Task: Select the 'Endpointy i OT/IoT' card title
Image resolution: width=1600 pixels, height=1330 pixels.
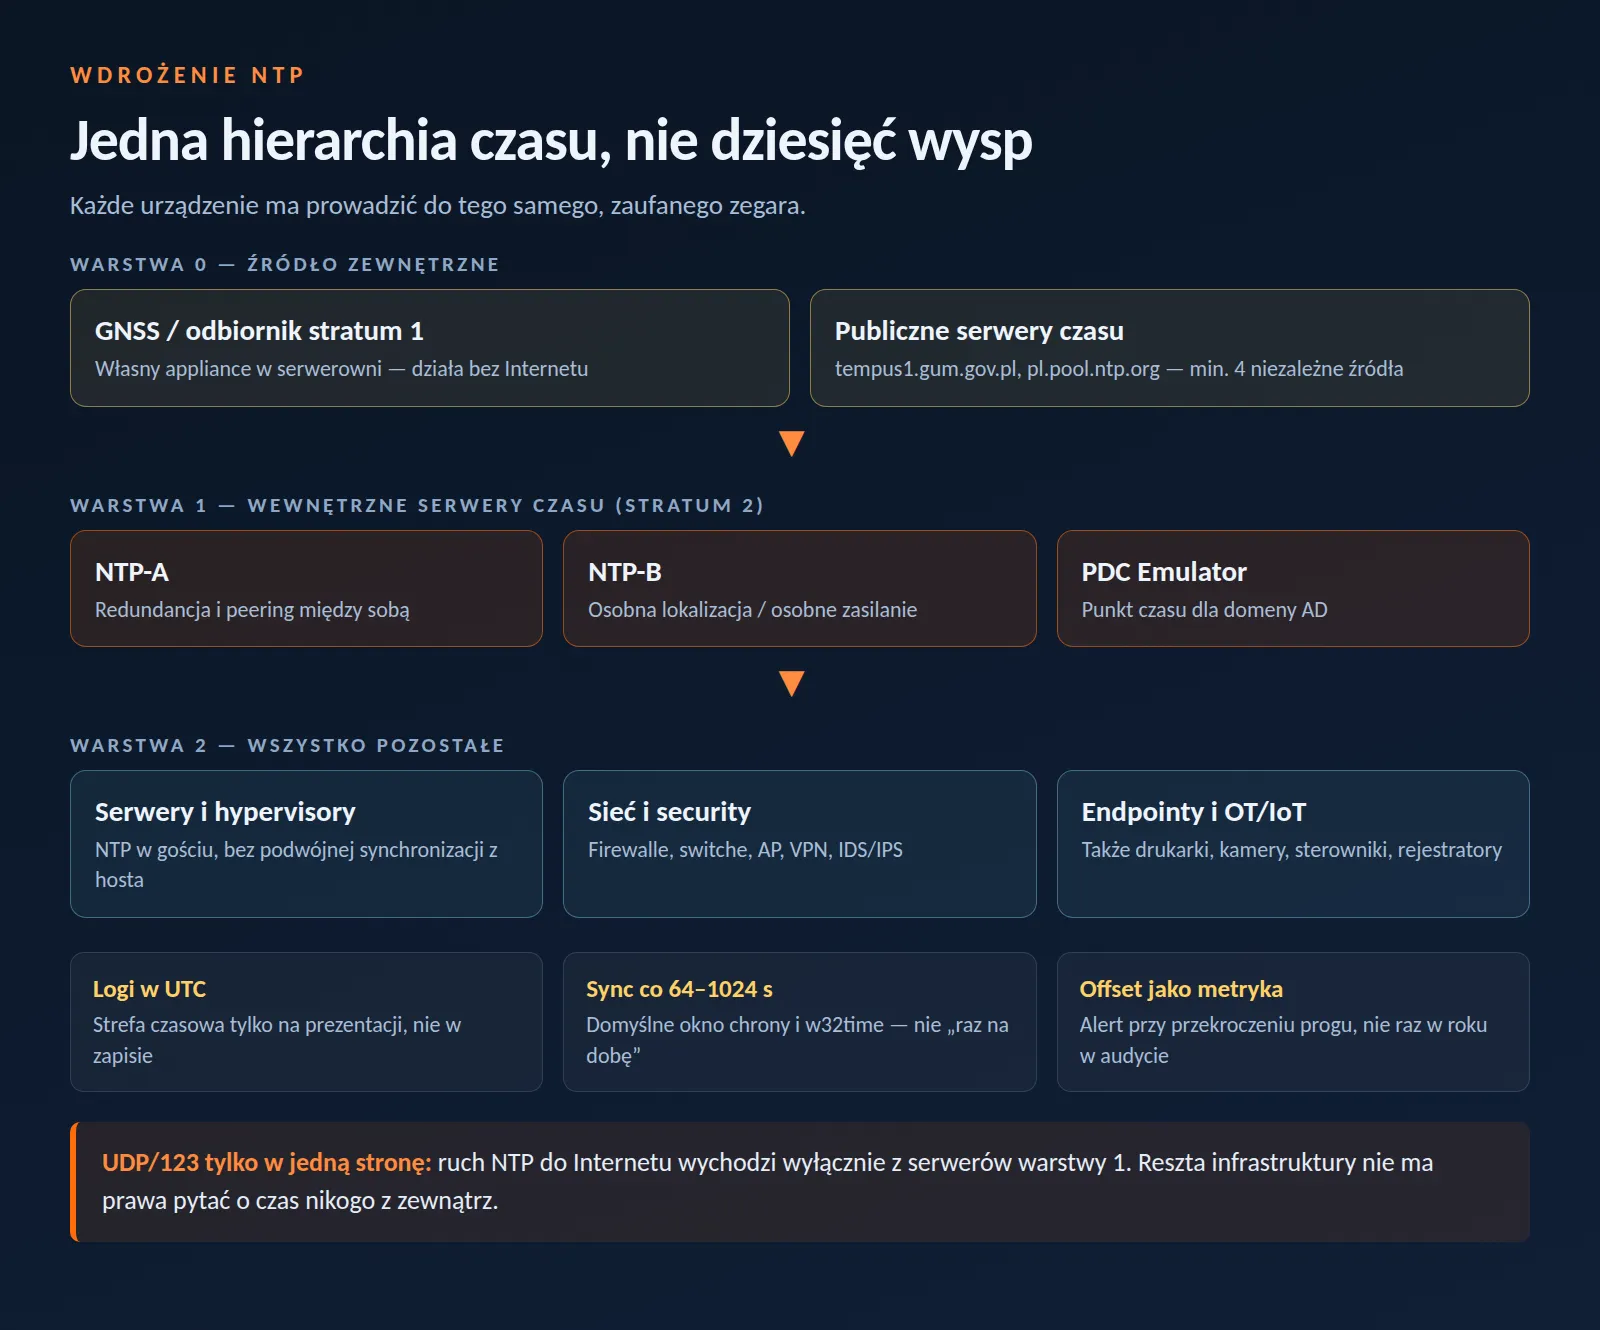Action: 1194,812
